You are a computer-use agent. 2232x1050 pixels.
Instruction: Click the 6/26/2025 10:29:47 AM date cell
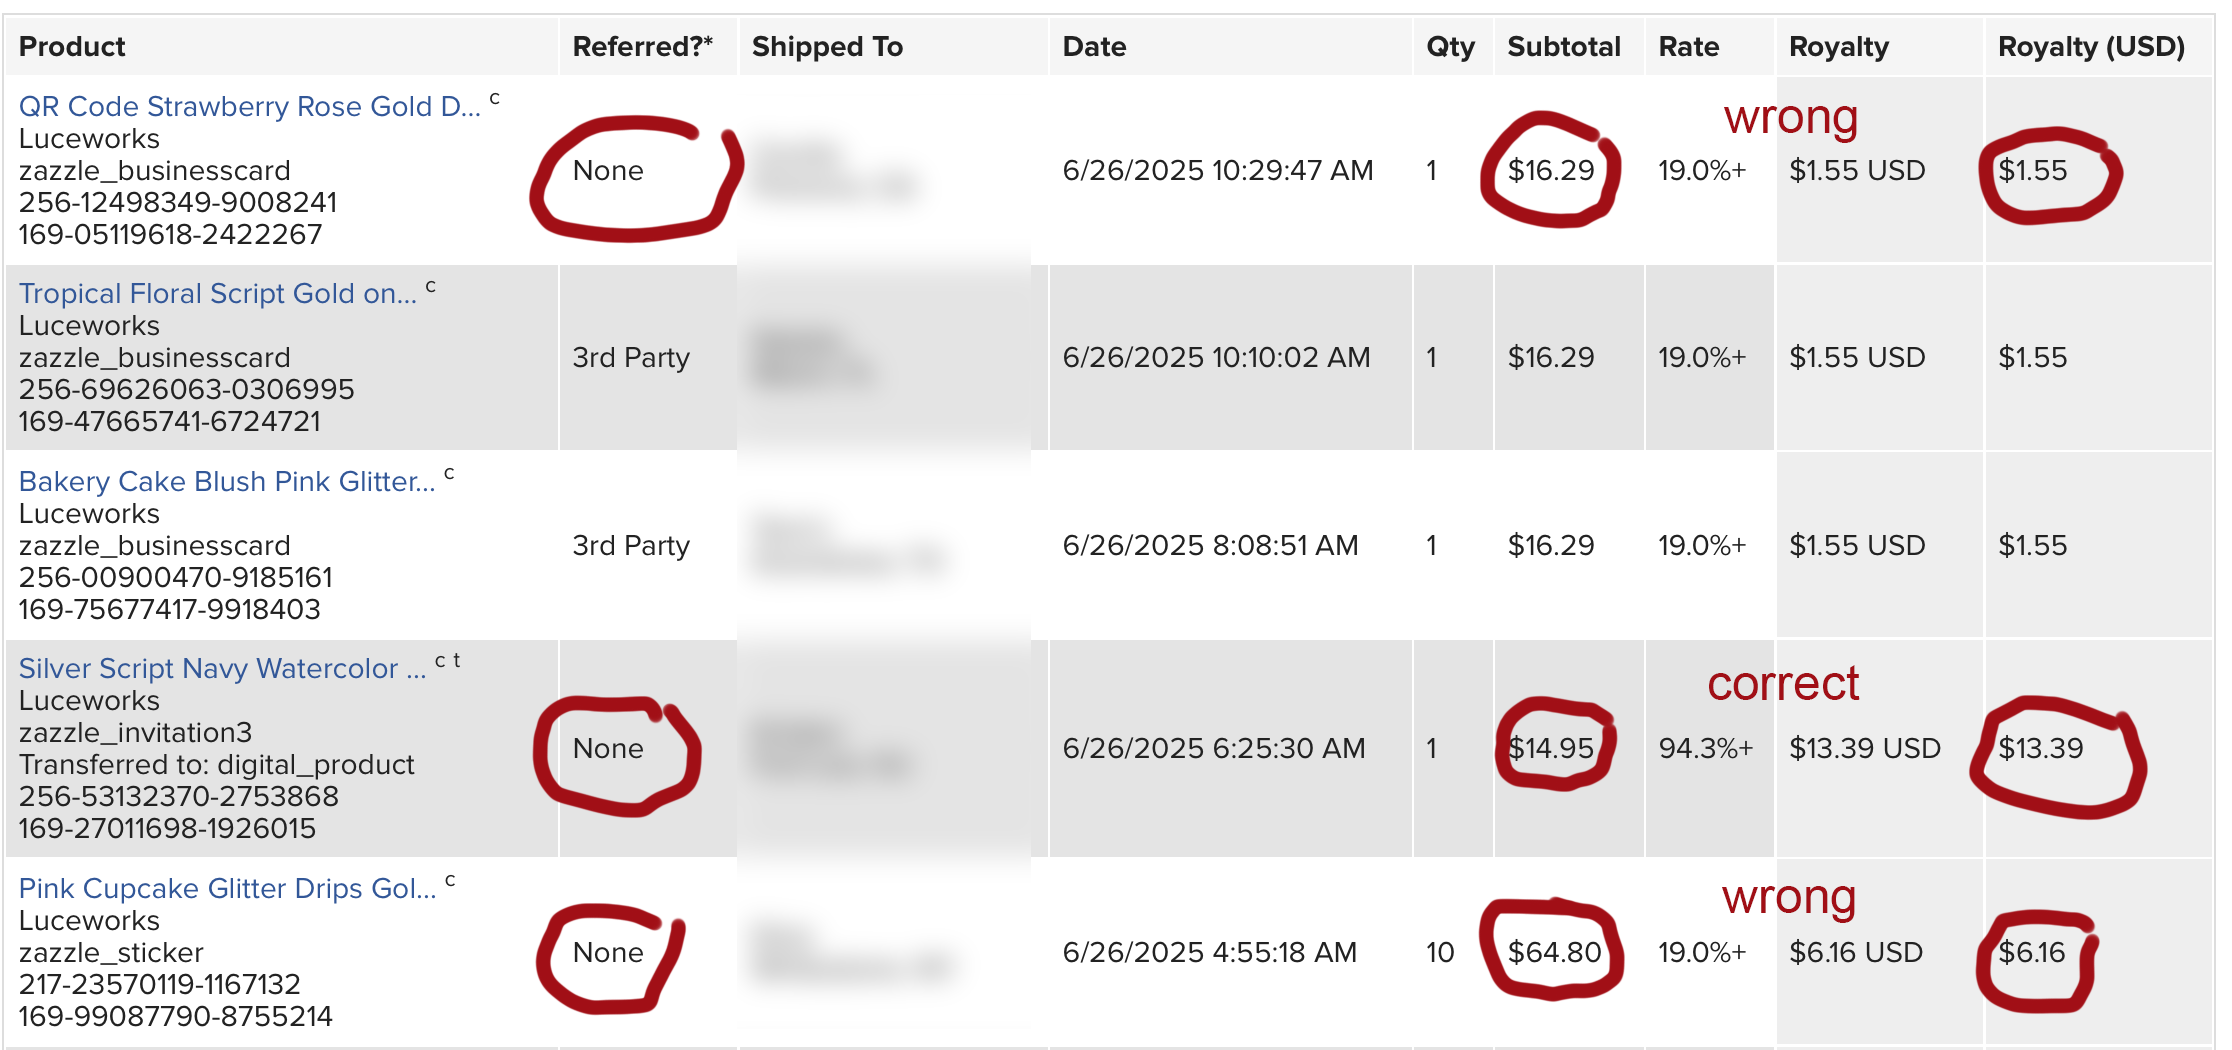(1218, 170)
